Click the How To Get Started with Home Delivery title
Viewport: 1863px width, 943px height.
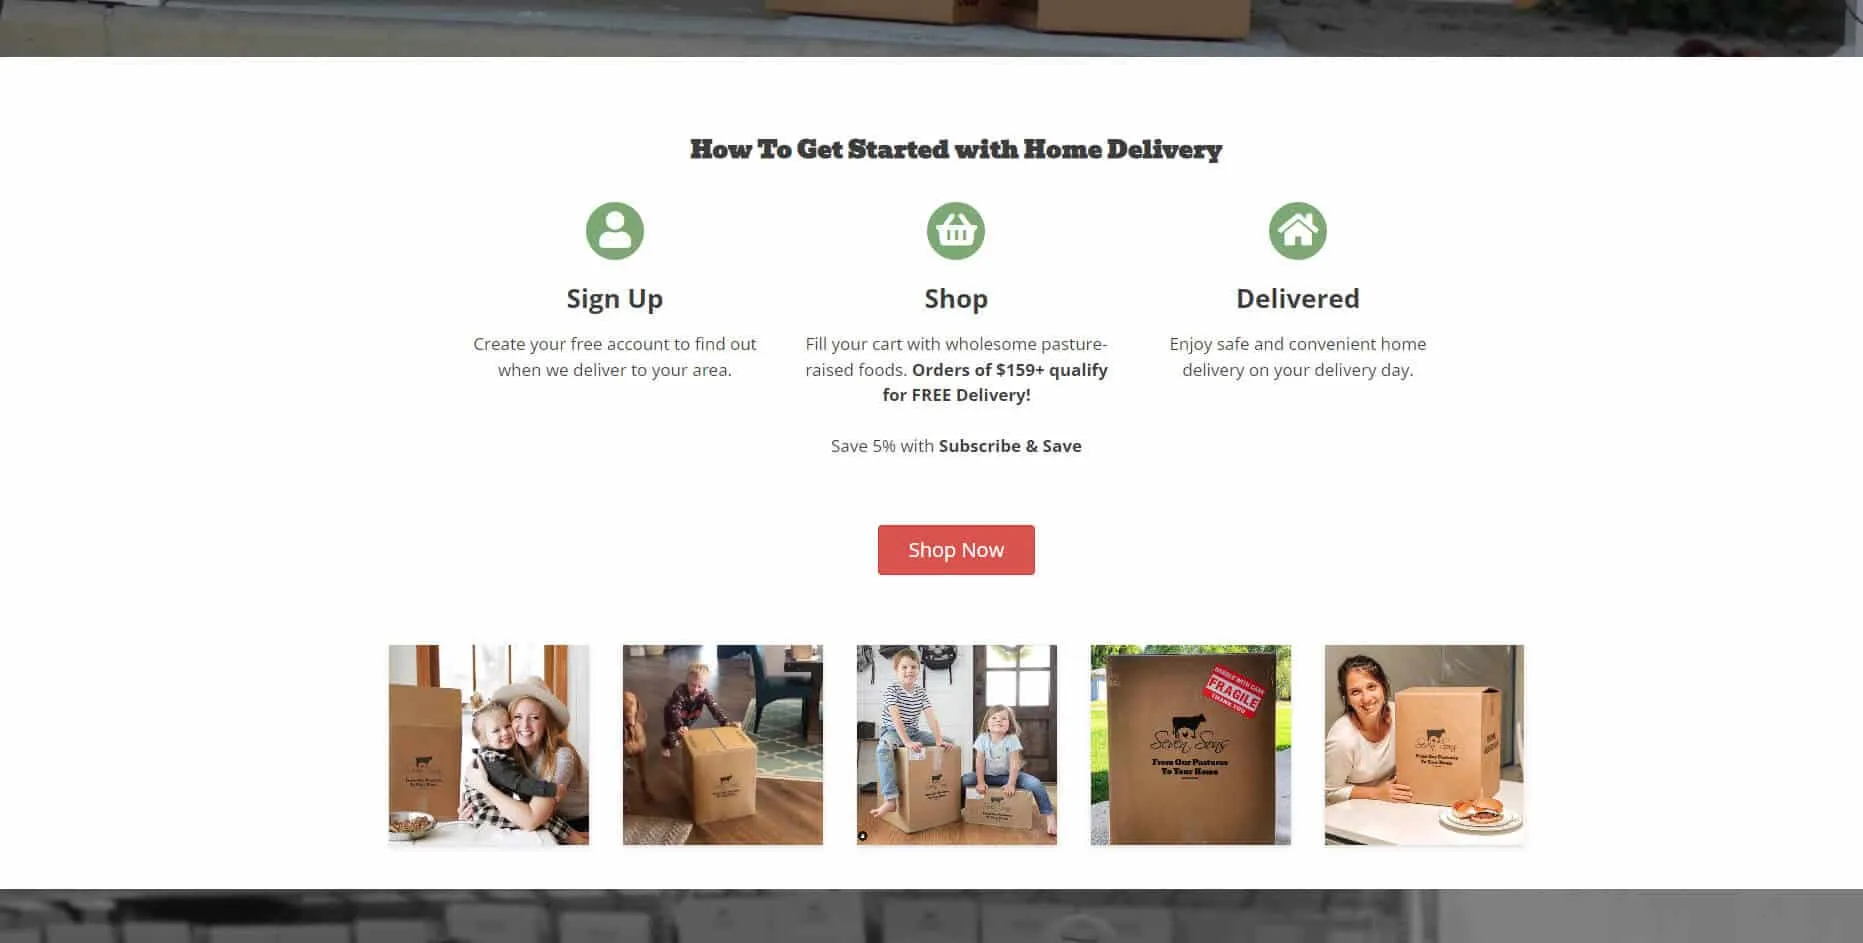(956, 150)
